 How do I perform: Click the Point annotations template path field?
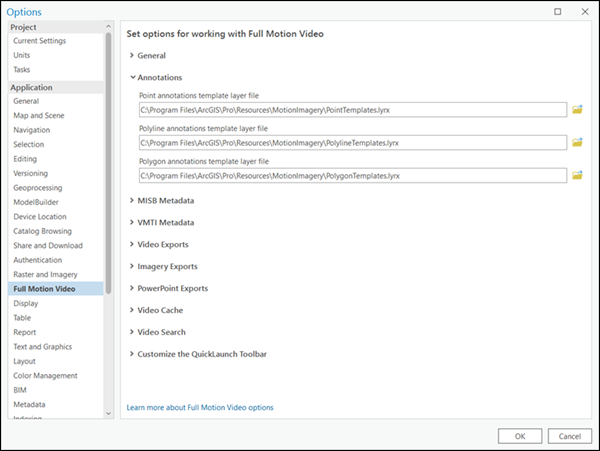pyautogui.click(x=352, y=109)
